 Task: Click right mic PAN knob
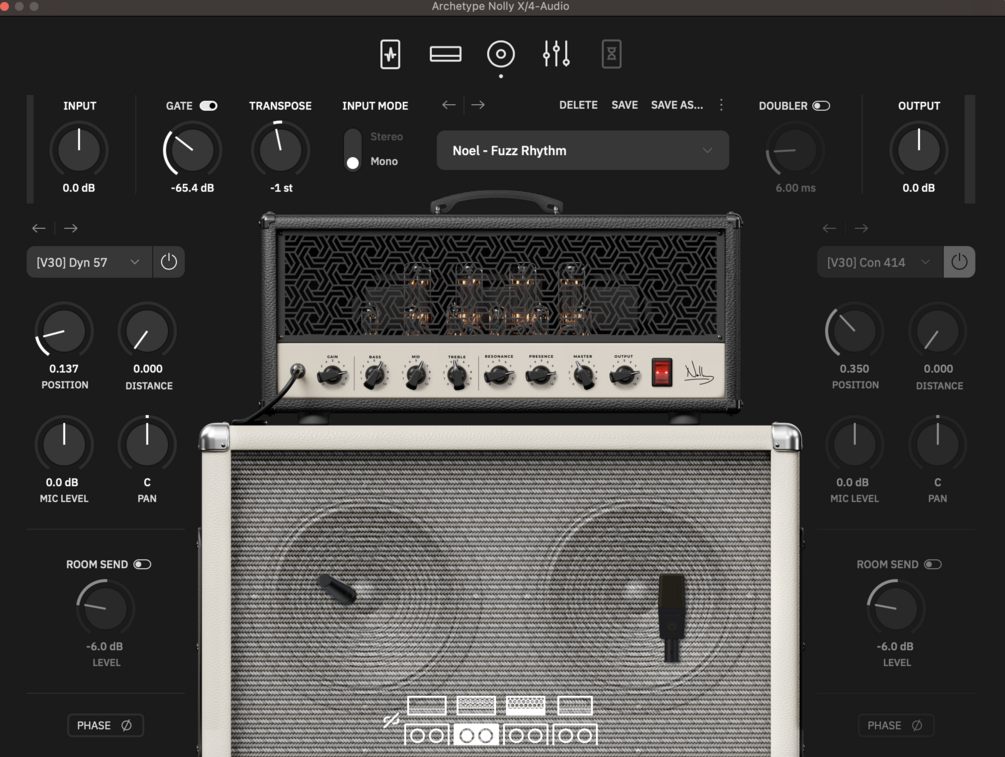tap(937, 444)
